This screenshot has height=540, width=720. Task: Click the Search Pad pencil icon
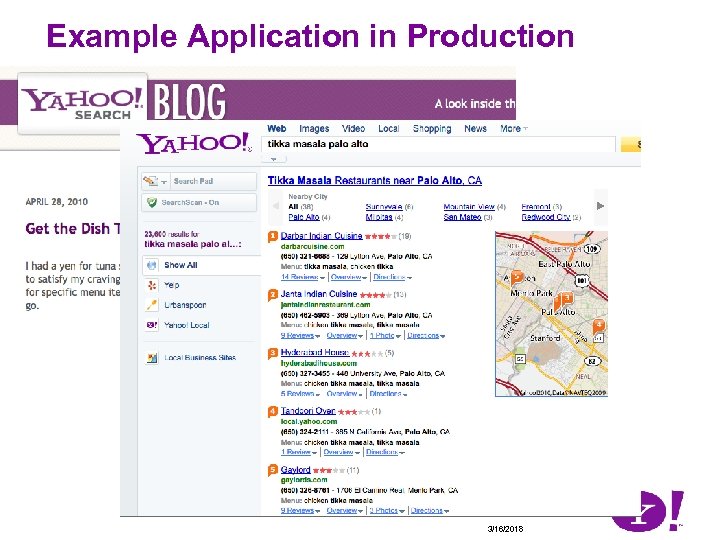(x=150, y=181)
